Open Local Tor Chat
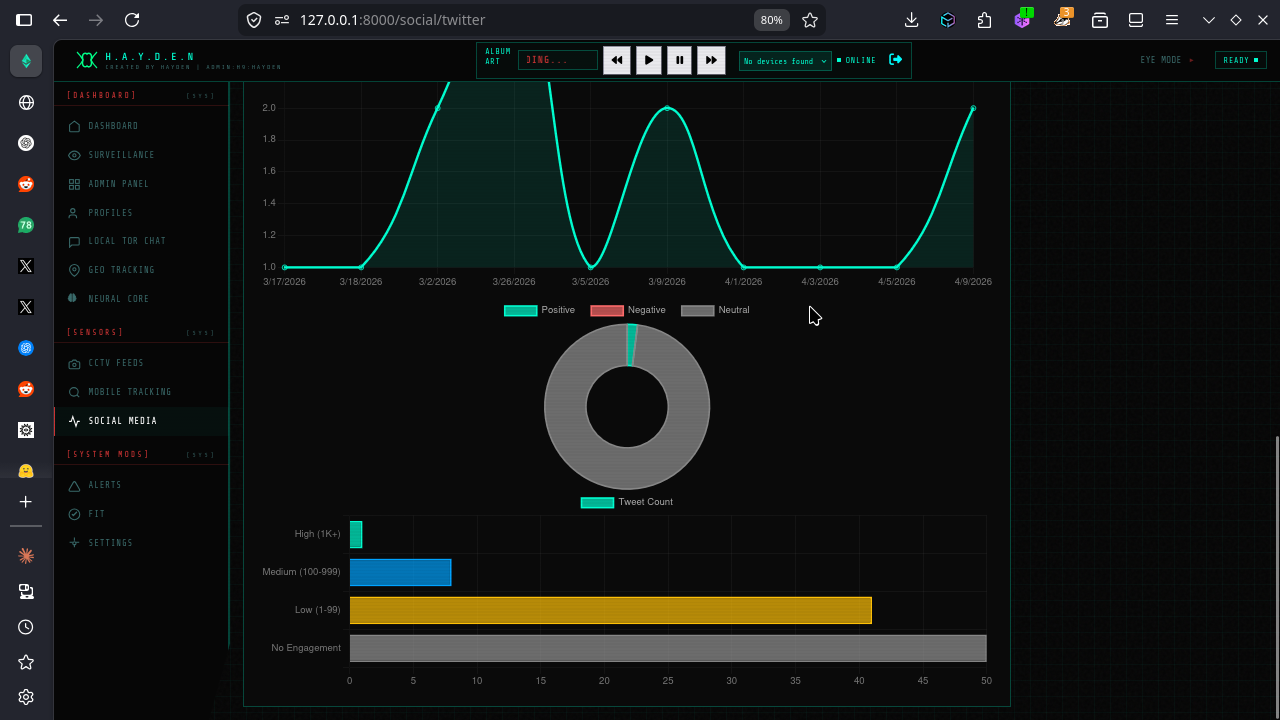1280x720 pixels. (141, 241)
